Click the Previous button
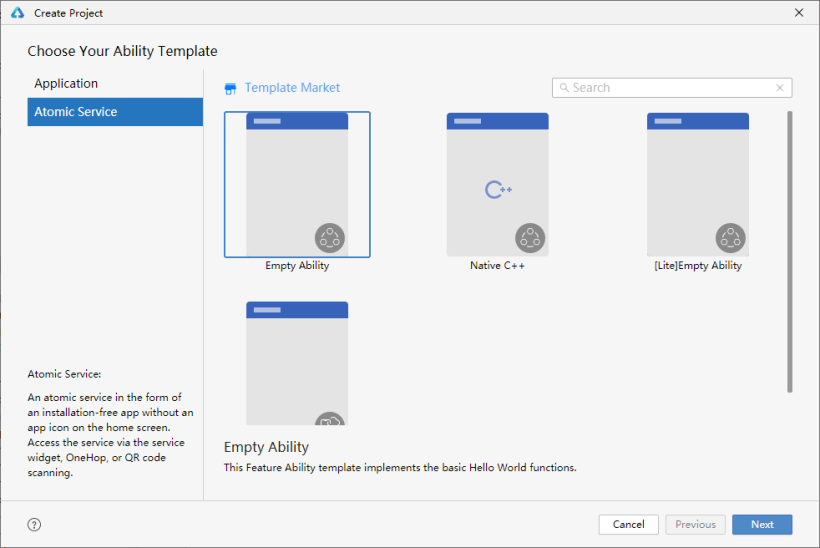Image resolution: width=820 pixels, height=548 pixels. 695,524
